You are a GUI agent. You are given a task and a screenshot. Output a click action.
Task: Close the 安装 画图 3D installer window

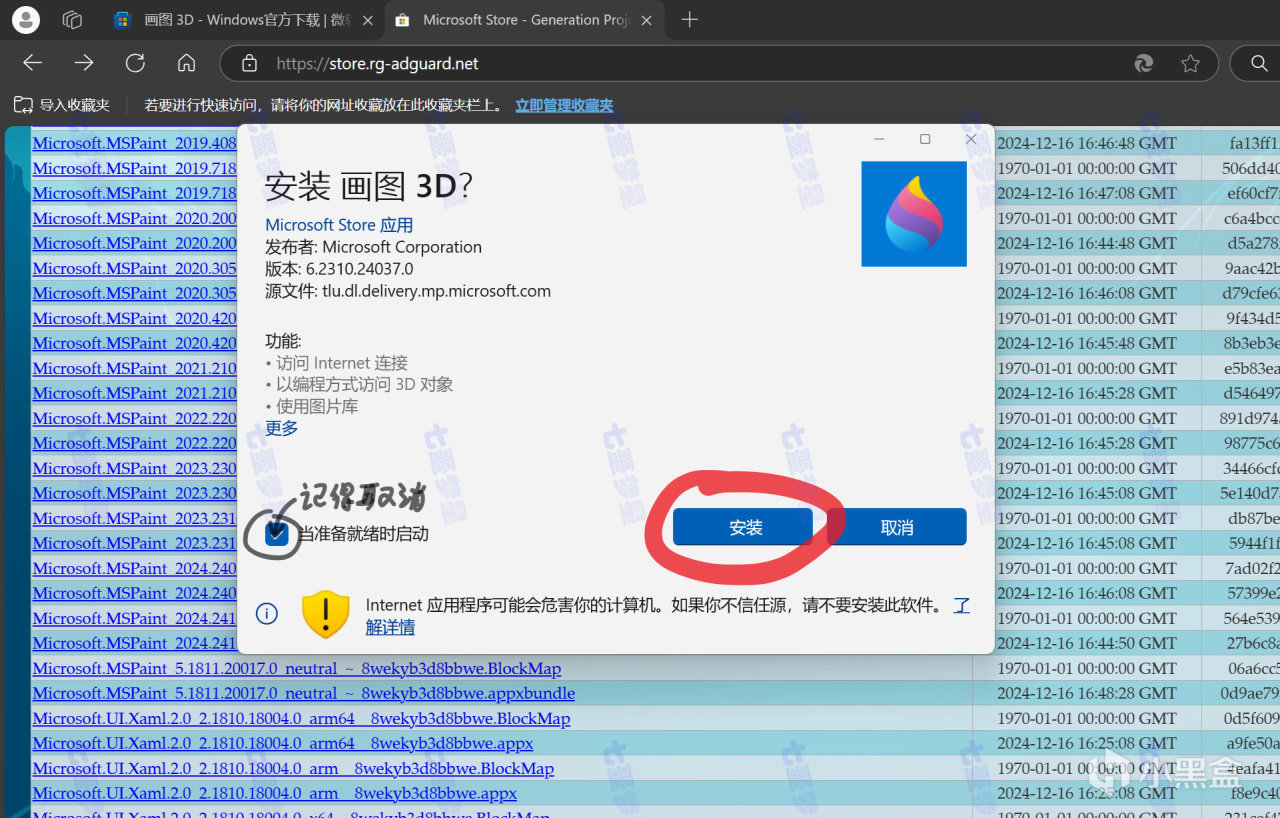coord(971,139)
